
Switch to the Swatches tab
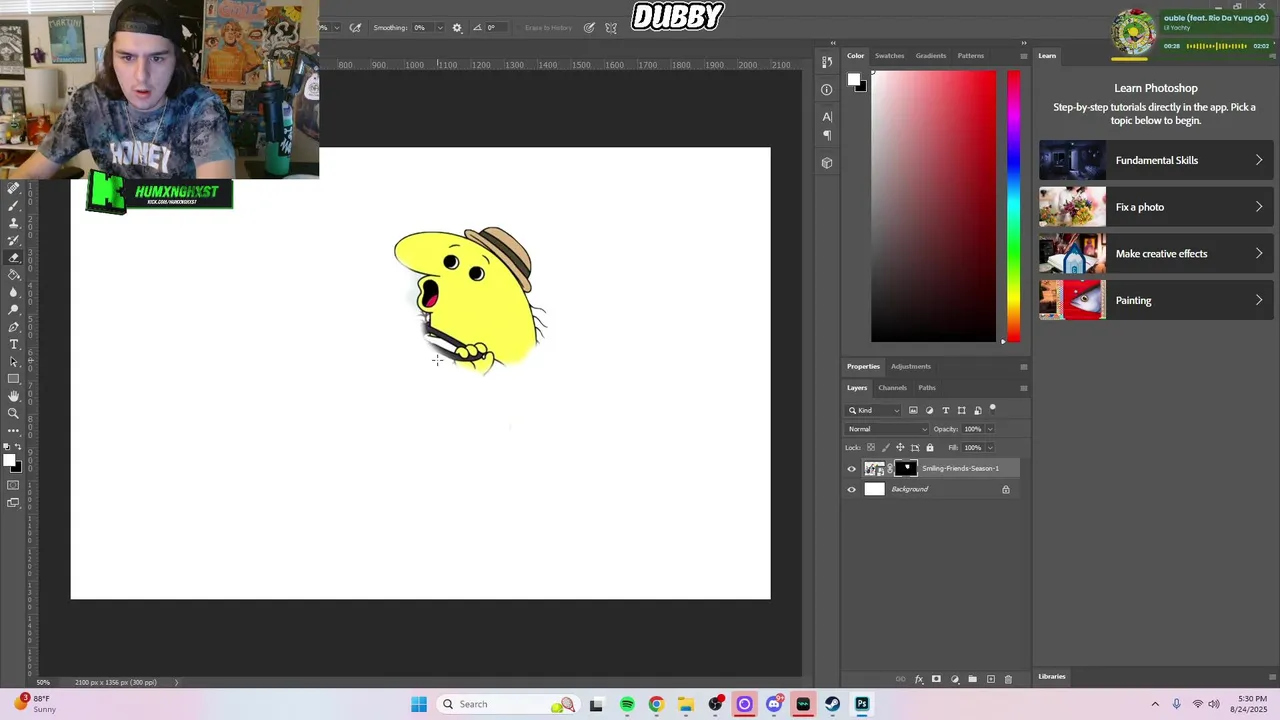pyautogui.click(x=889, y=56)
